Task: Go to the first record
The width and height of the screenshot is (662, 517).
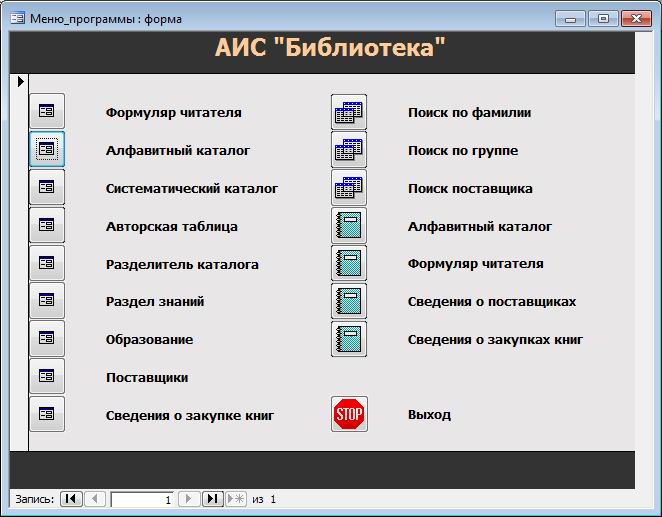Action: click(x=71, y=499)
